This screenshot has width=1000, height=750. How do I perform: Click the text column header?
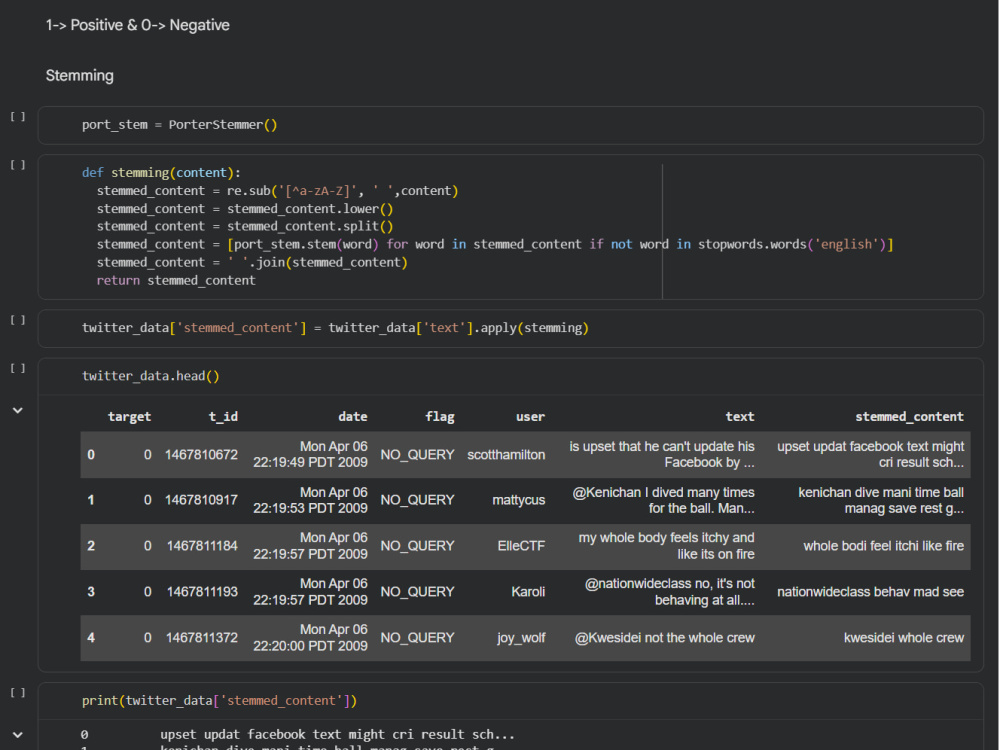(740, 416)
